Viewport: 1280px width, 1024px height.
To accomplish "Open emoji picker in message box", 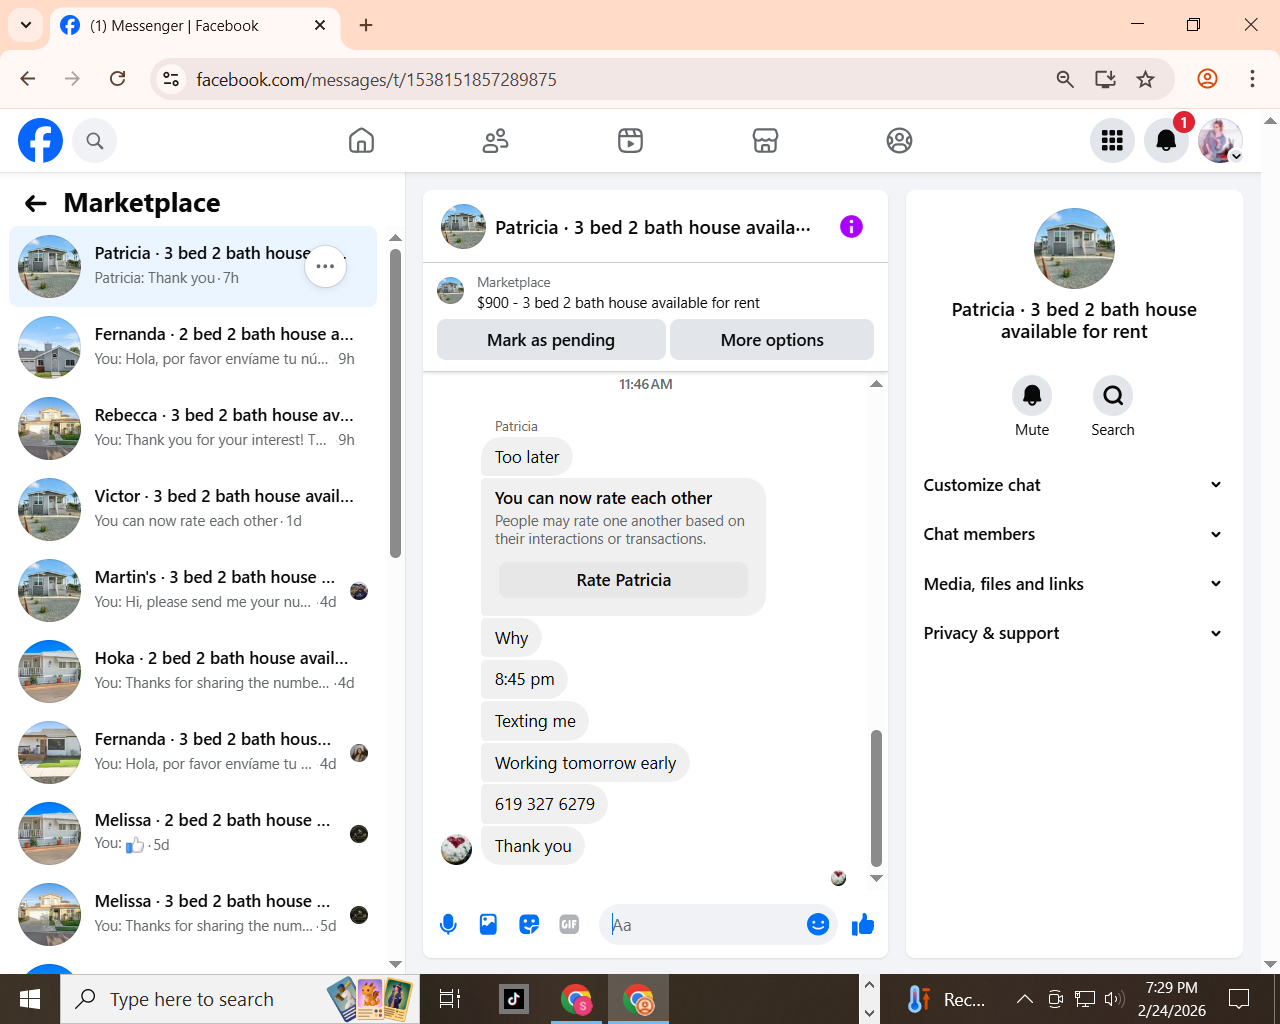I will 818,925.
